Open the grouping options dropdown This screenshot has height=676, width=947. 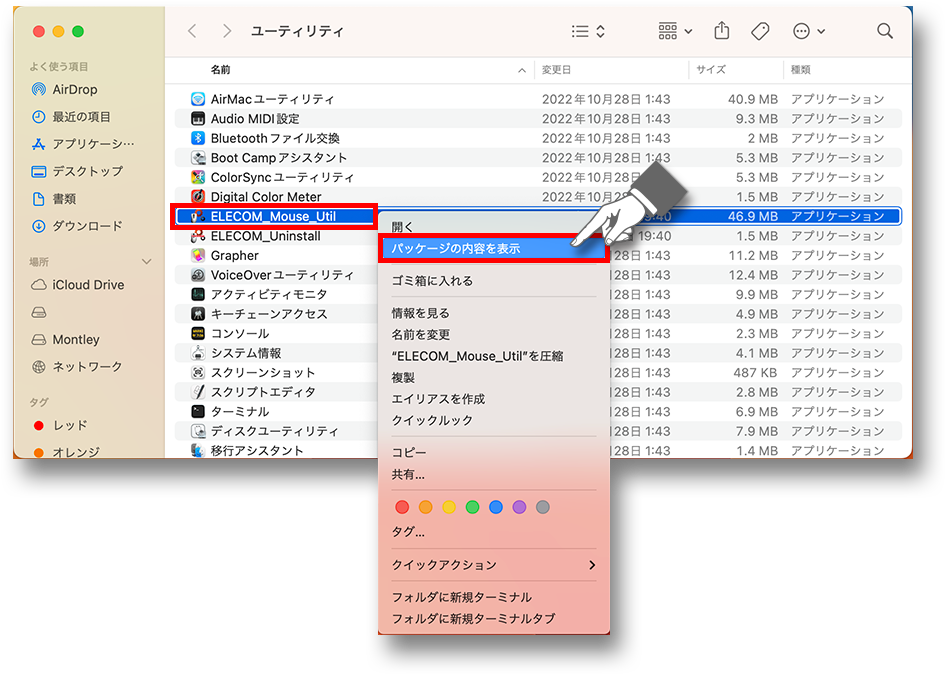click(675, 31)
